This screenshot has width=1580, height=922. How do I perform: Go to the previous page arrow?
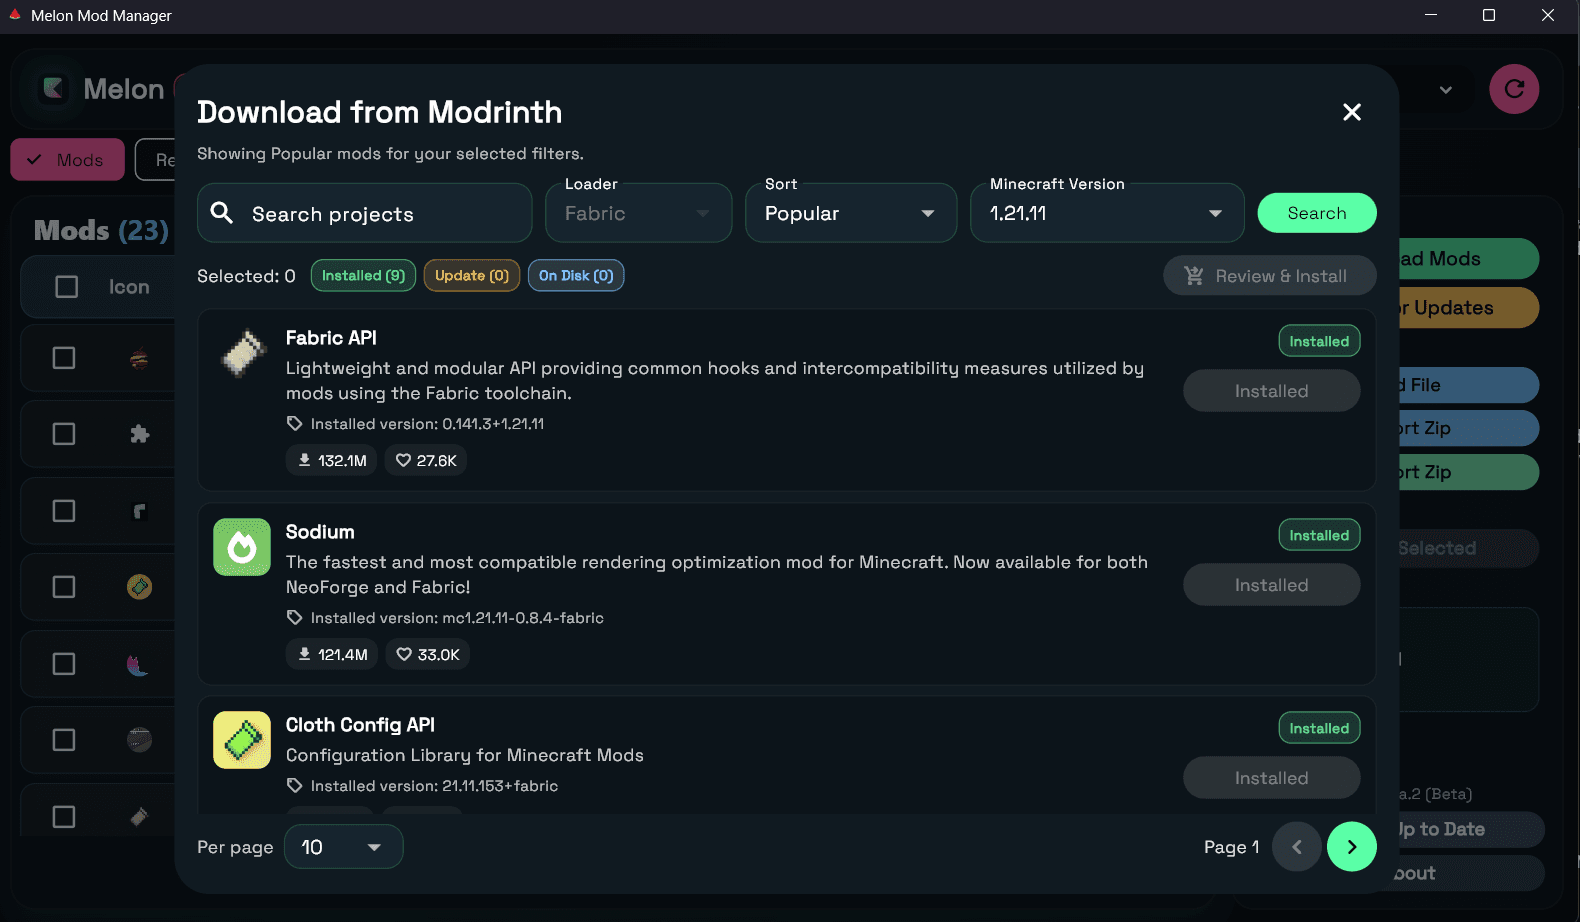[x=1297, y=847]
